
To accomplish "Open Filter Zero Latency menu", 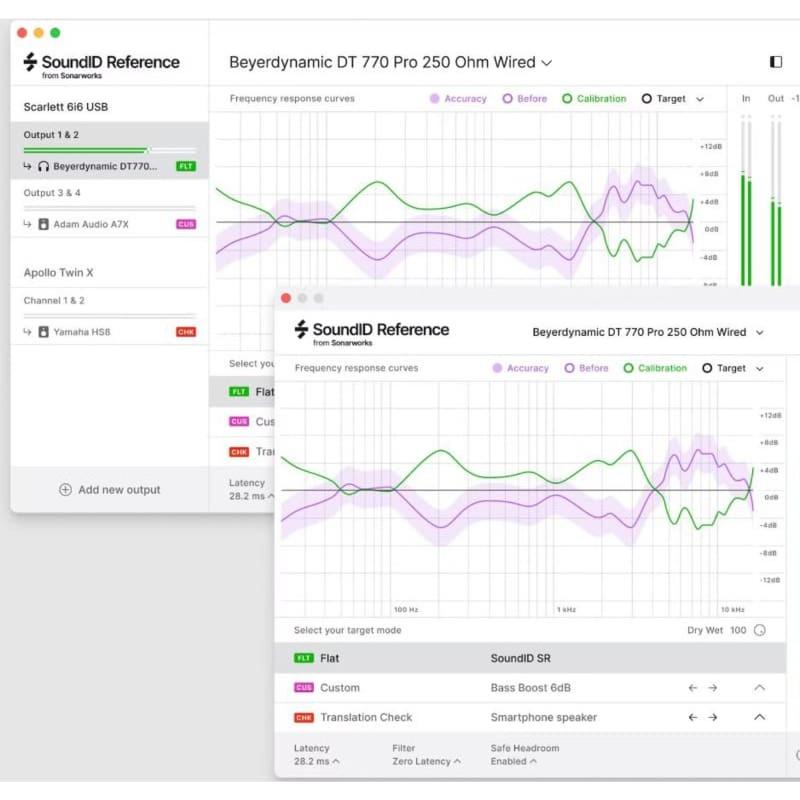I will tap(426, 755).
